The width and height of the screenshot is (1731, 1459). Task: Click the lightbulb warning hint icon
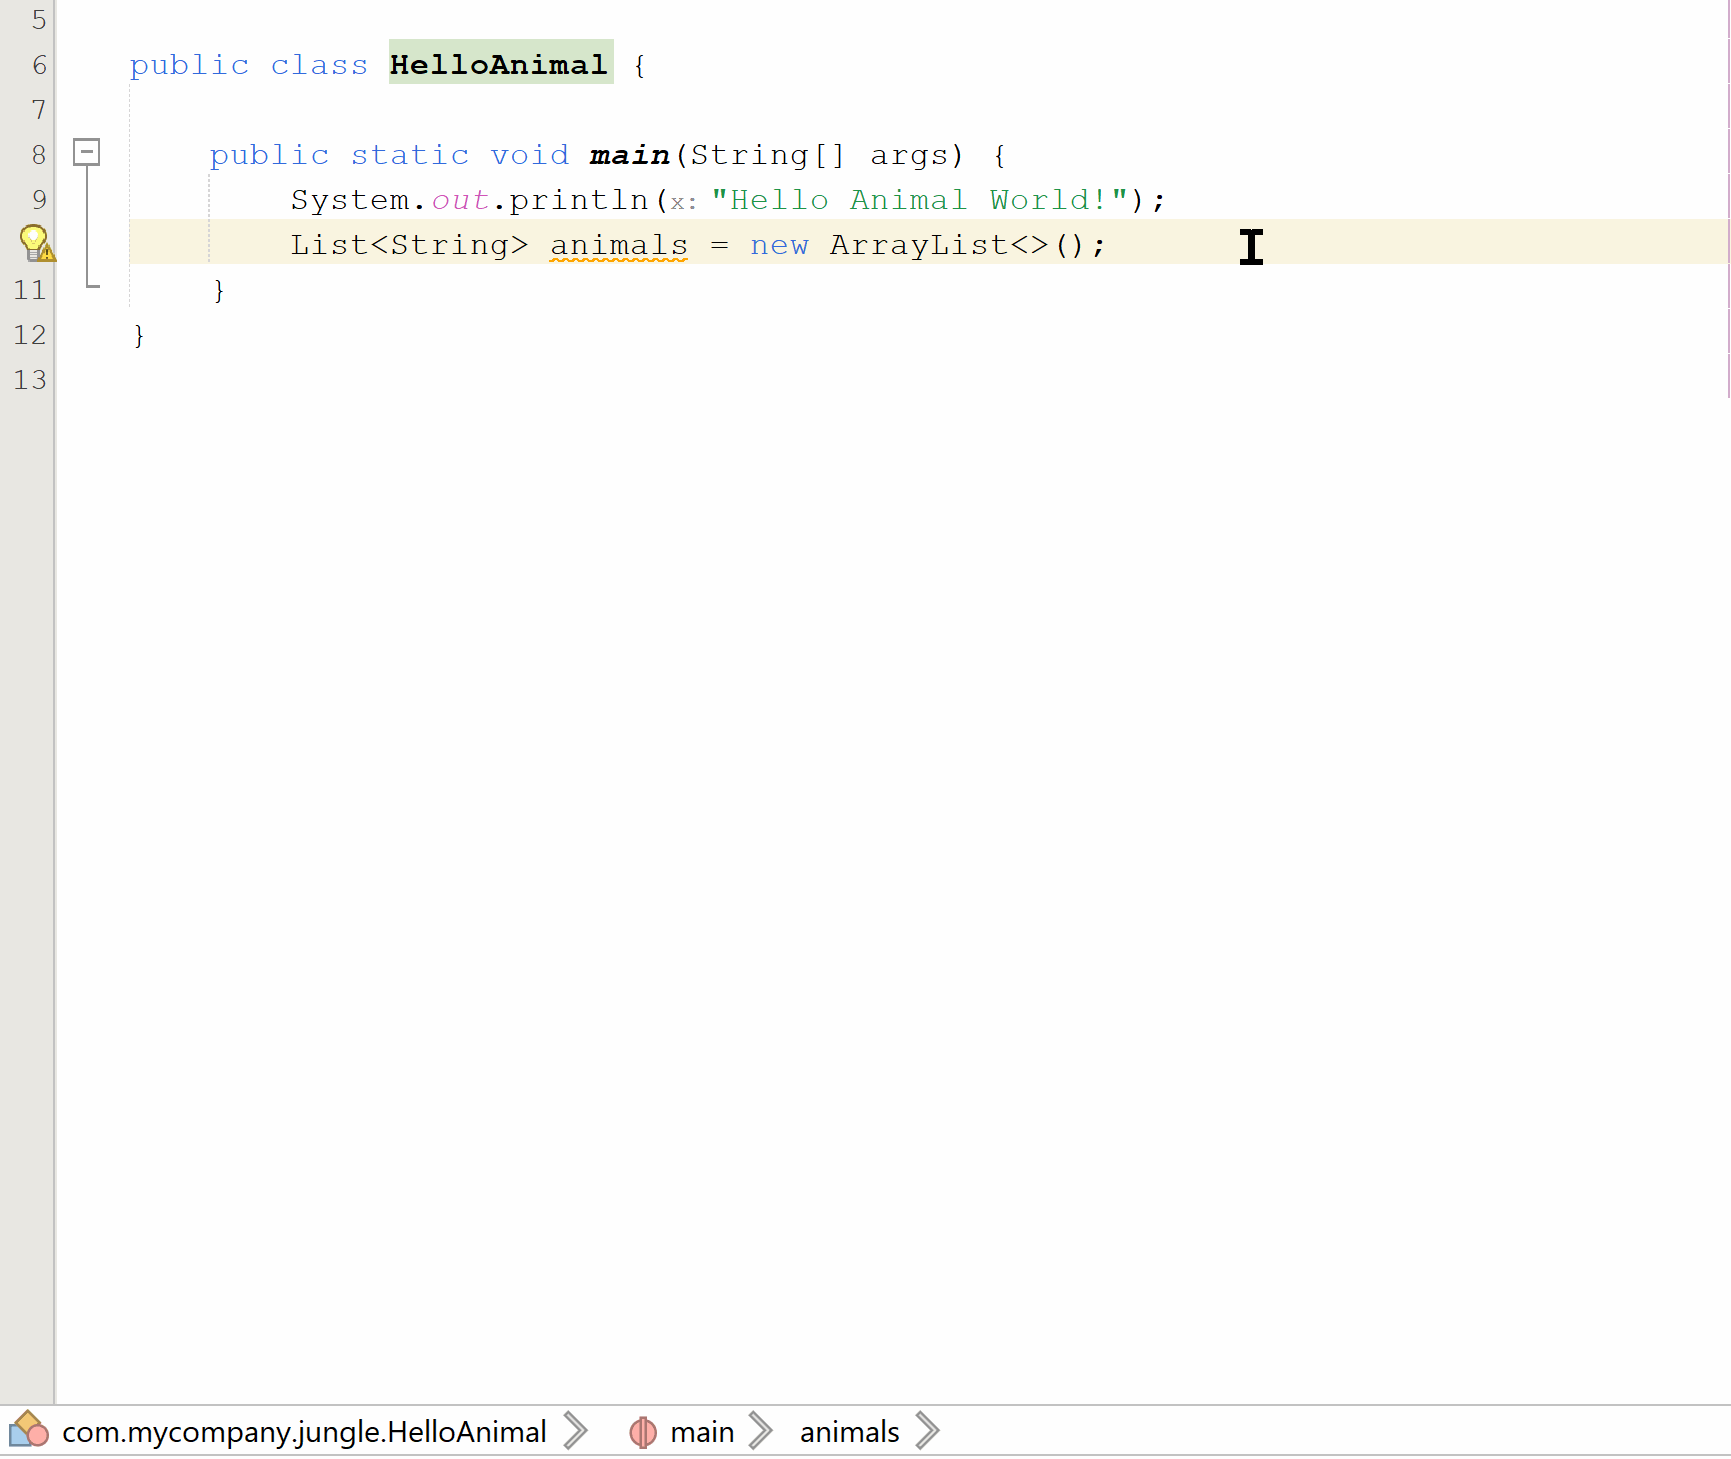pyautogui.click(x=37, y=243)
